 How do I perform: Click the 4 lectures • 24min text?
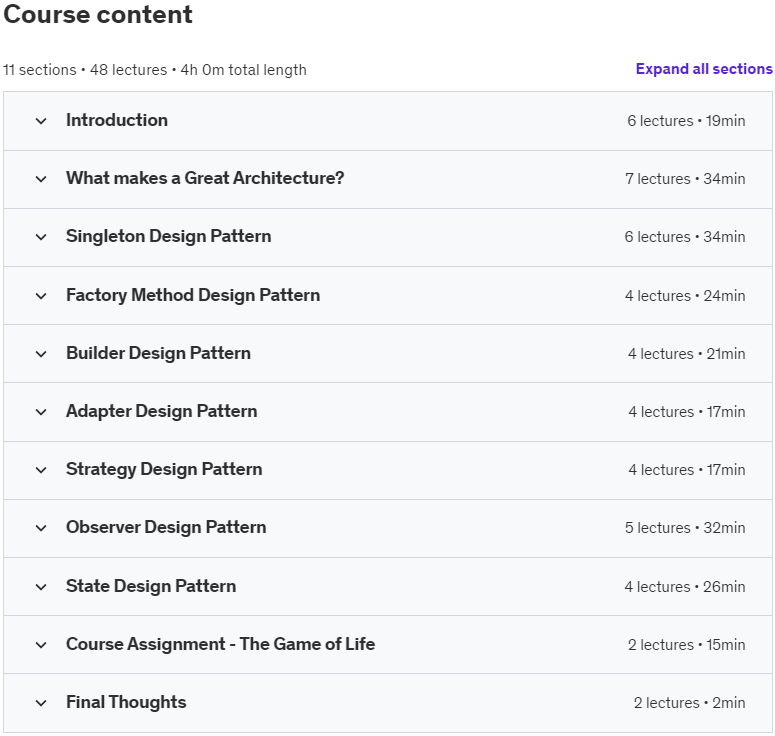(685, 296)
